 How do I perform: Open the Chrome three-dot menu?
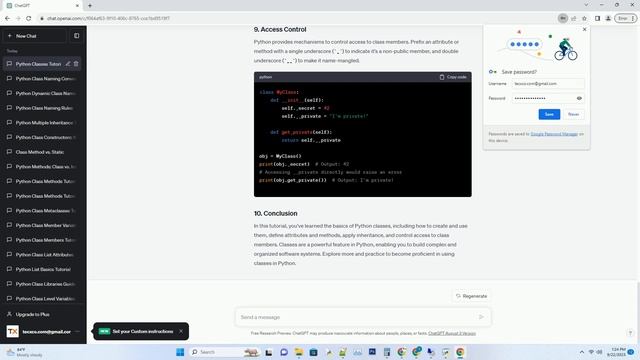pos(633,18)
